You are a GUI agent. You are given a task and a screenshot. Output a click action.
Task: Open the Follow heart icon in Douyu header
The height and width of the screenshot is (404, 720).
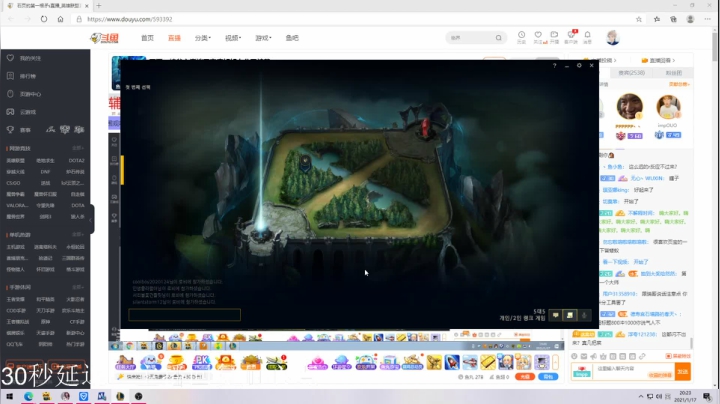point(538,35)
